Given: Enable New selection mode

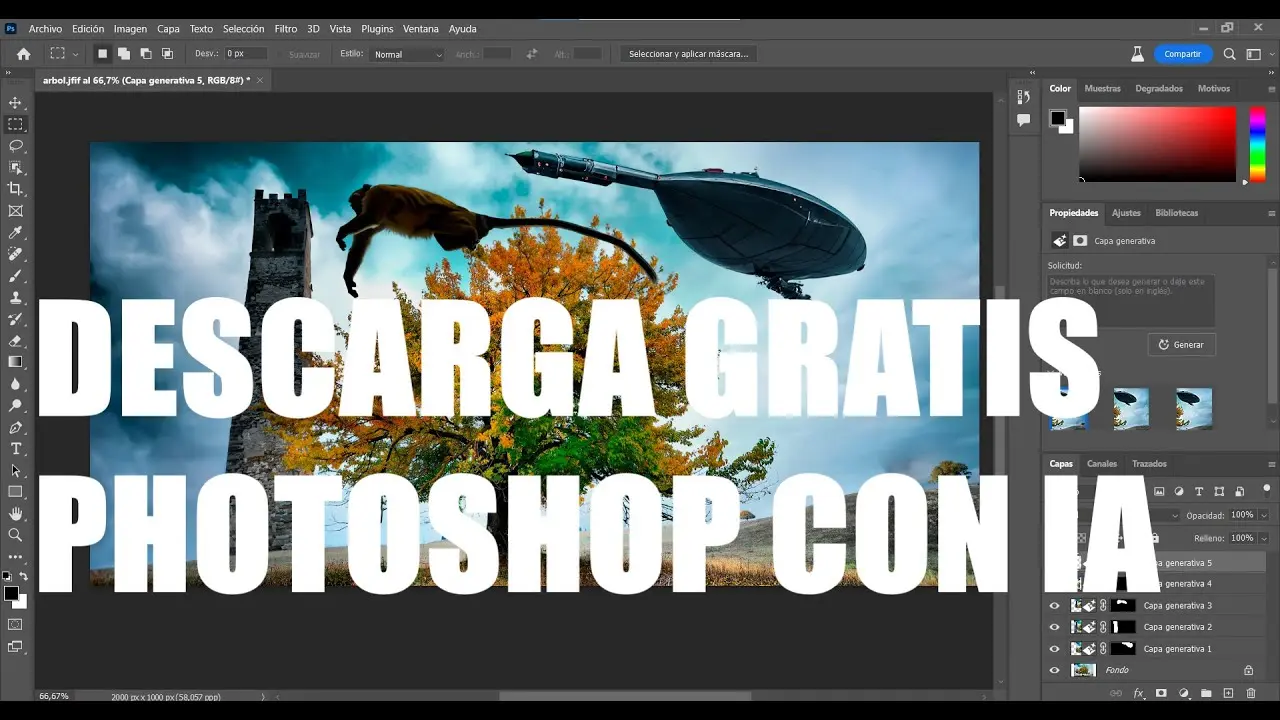Looking at the screenshot, I should click(102, 54).
